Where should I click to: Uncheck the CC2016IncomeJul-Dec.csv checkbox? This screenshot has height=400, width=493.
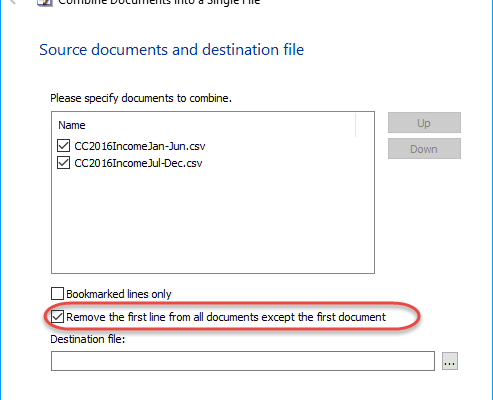tap(63, 163)
